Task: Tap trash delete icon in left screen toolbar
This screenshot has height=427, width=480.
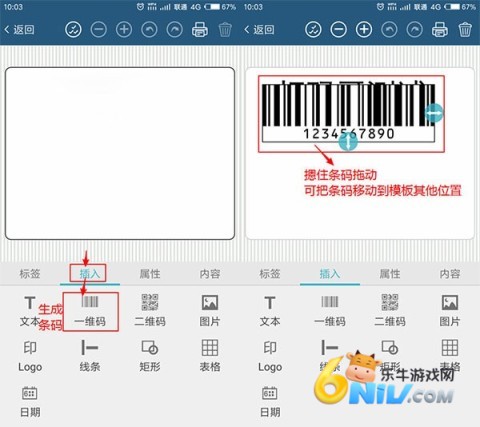Action: (225, 30)
